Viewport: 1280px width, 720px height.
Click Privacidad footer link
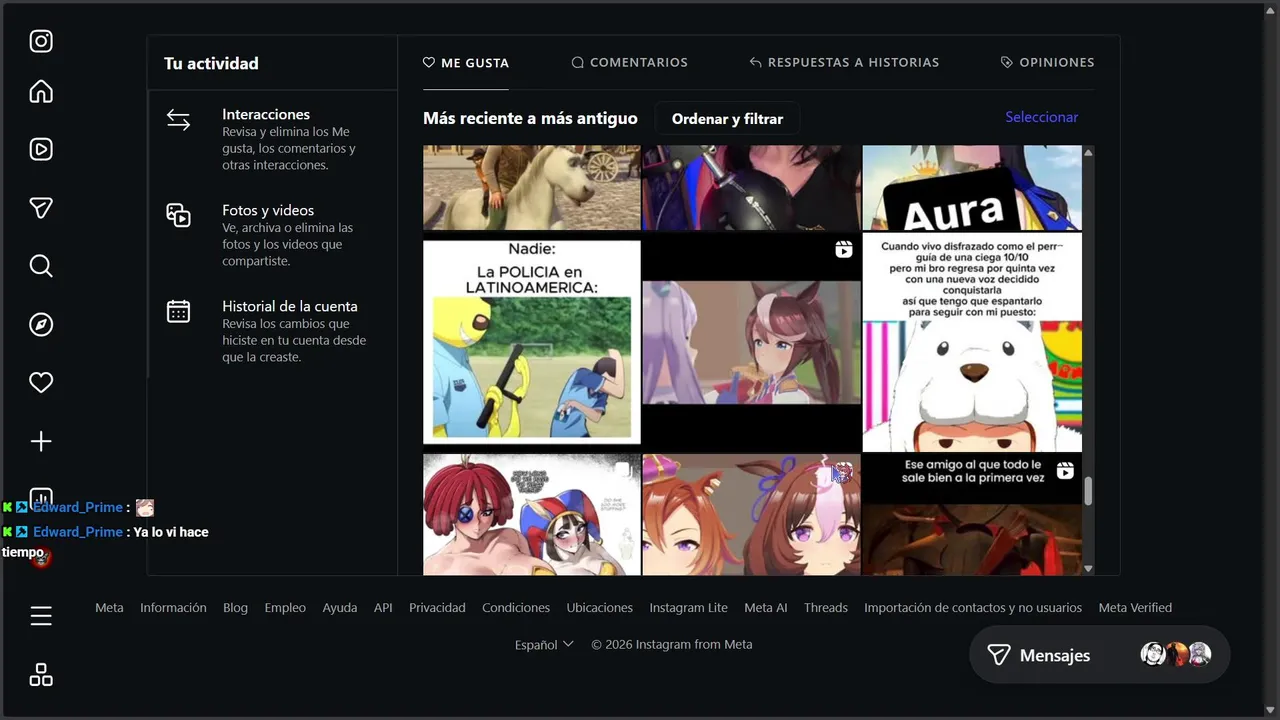tap(437, 607)
